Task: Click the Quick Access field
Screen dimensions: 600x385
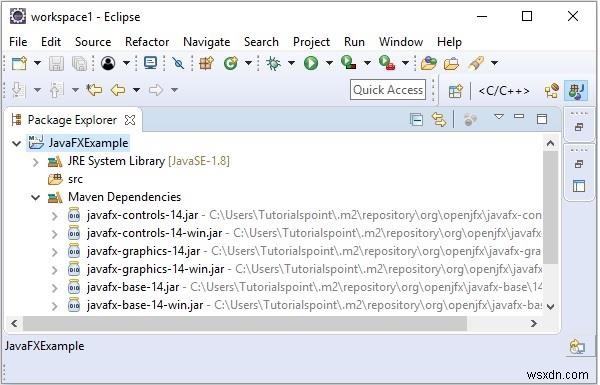Action: 388,90
